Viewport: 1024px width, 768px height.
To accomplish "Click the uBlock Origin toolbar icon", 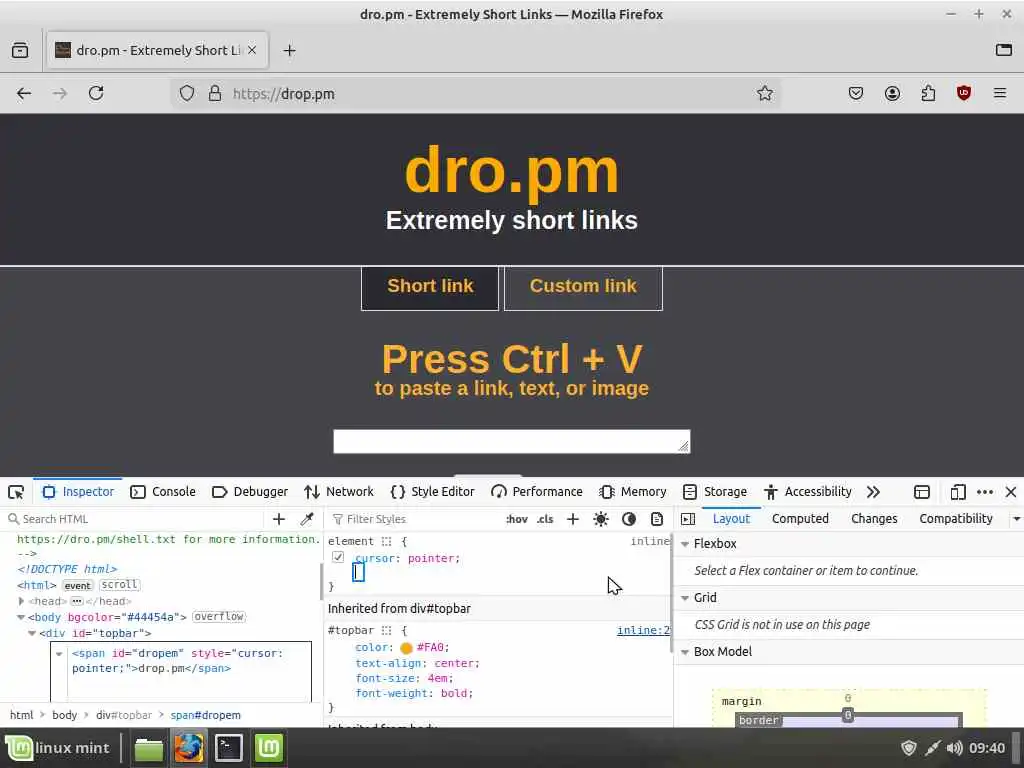I will click(964, 93).
